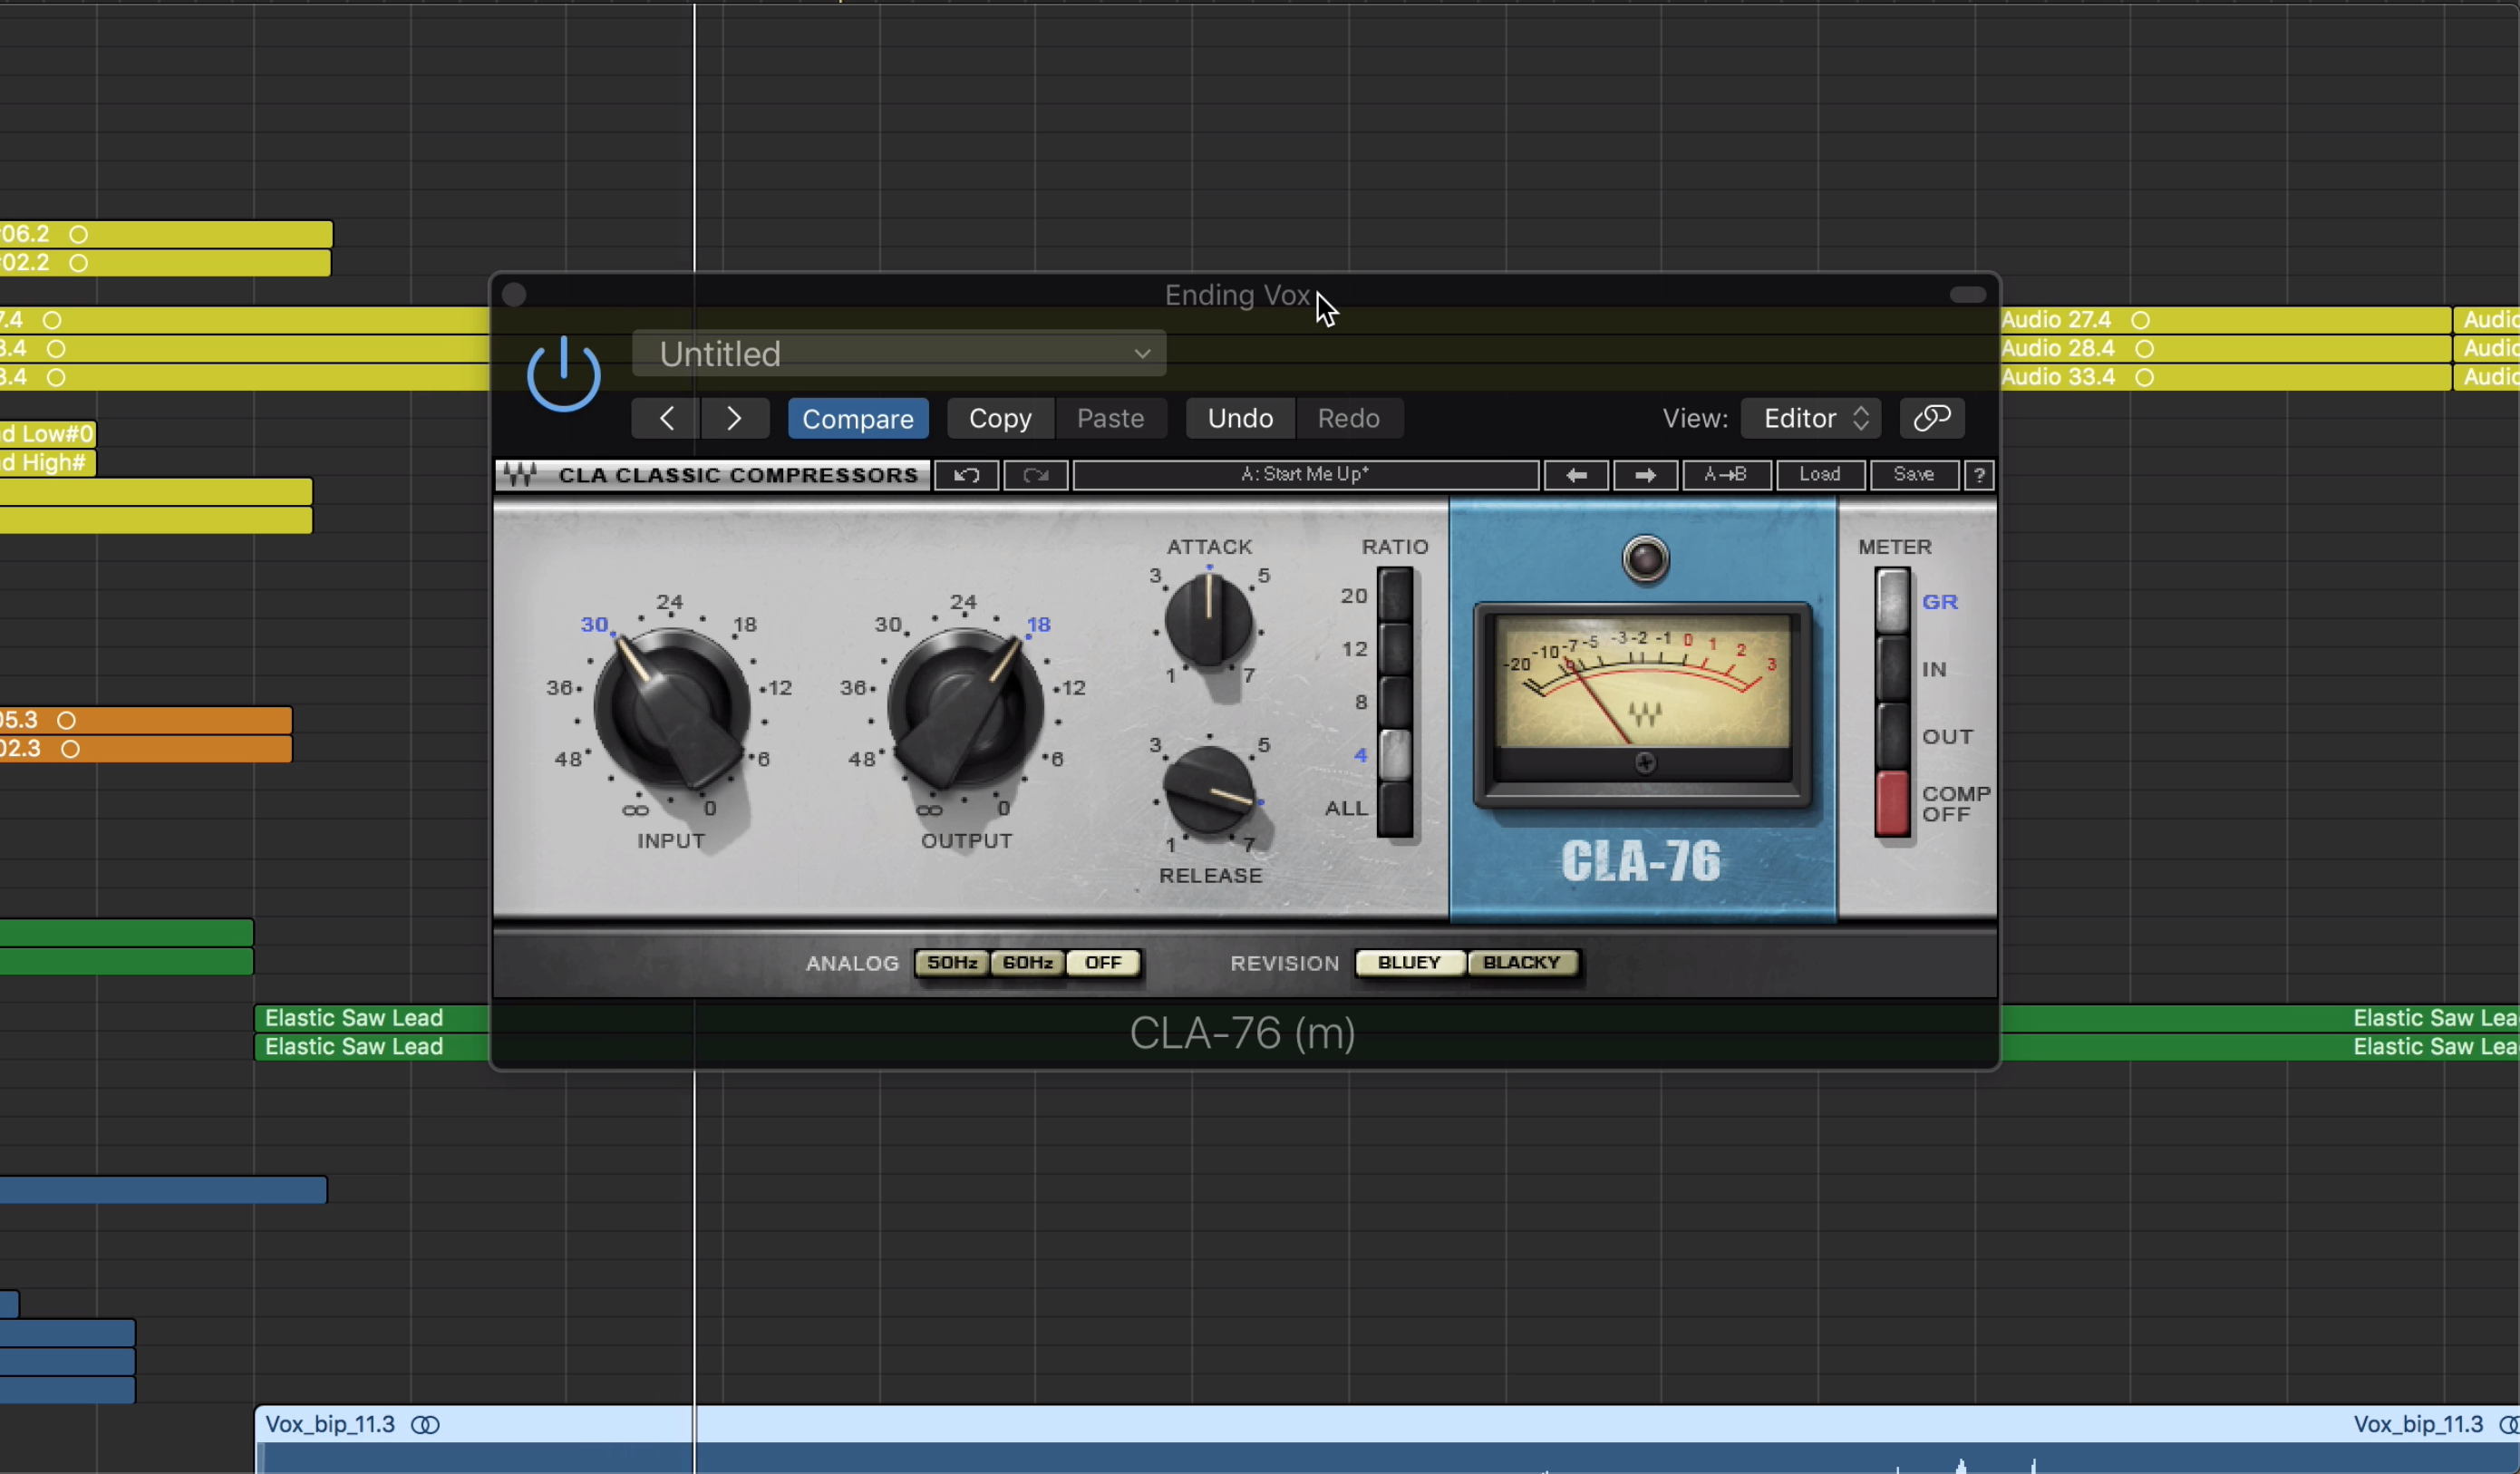Click the link chain icon button
Screen dimensions: 2520x1474
1931,418
